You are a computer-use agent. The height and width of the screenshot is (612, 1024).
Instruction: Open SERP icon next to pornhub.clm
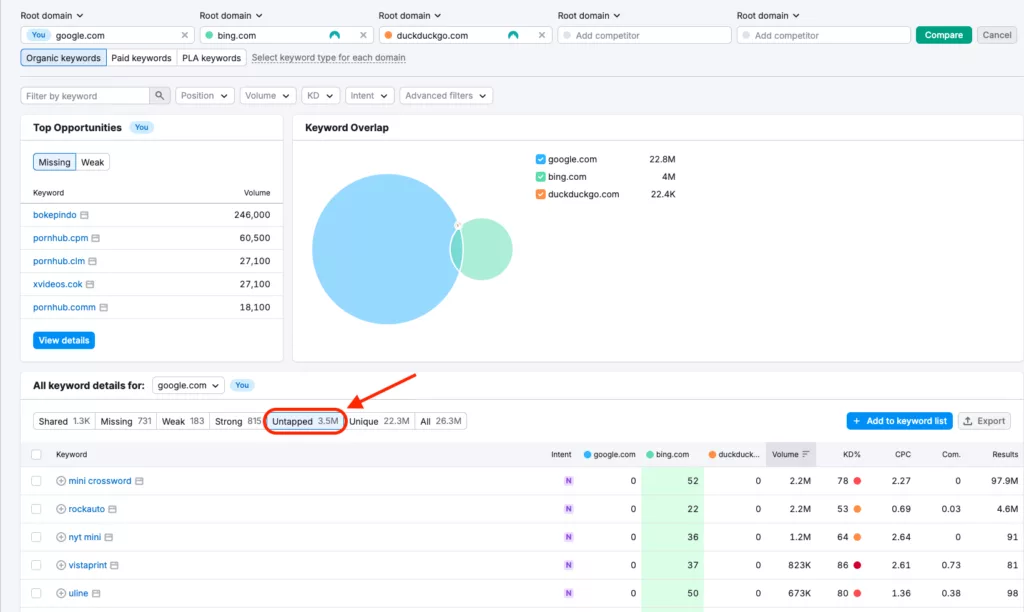point(92,261)
